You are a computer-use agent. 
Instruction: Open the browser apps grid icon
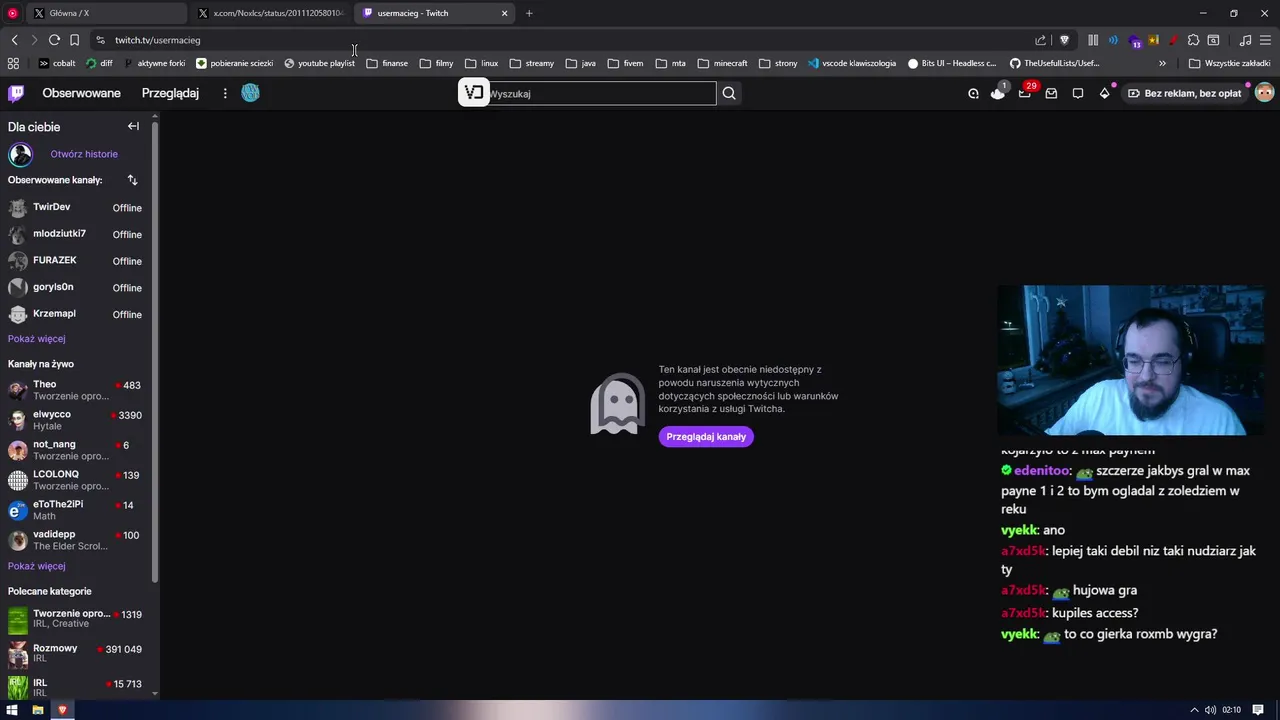point(13,63)
